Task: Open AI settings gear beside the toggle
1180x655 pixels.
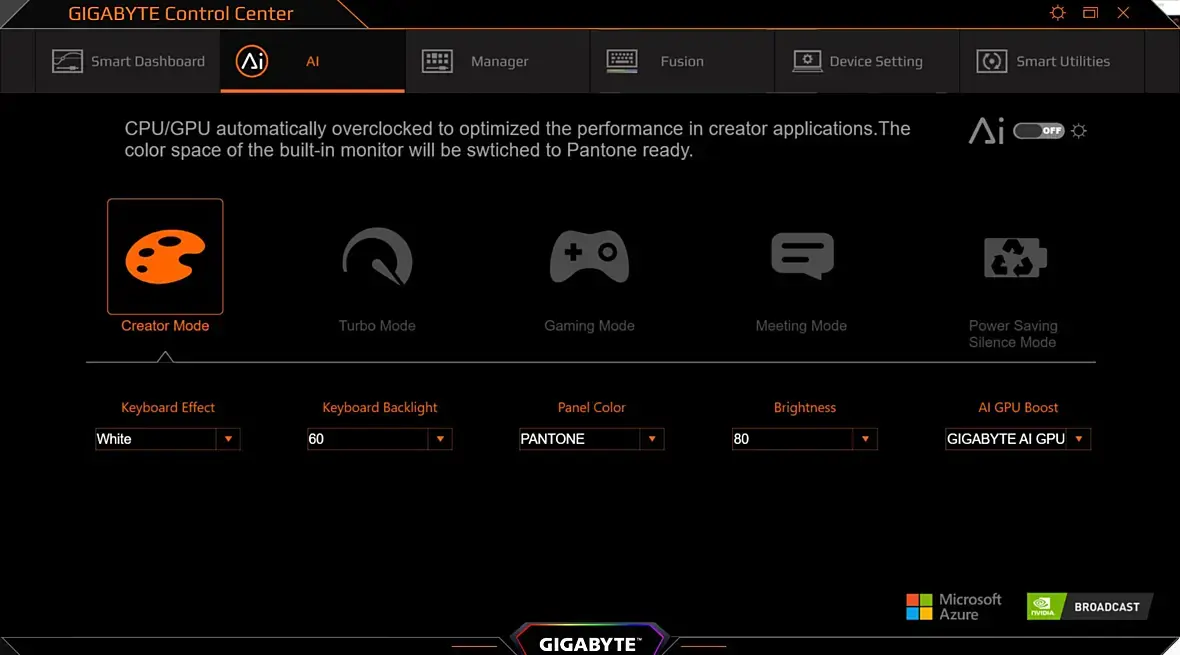Action: pyautogui.click(x=1078, y=131)
